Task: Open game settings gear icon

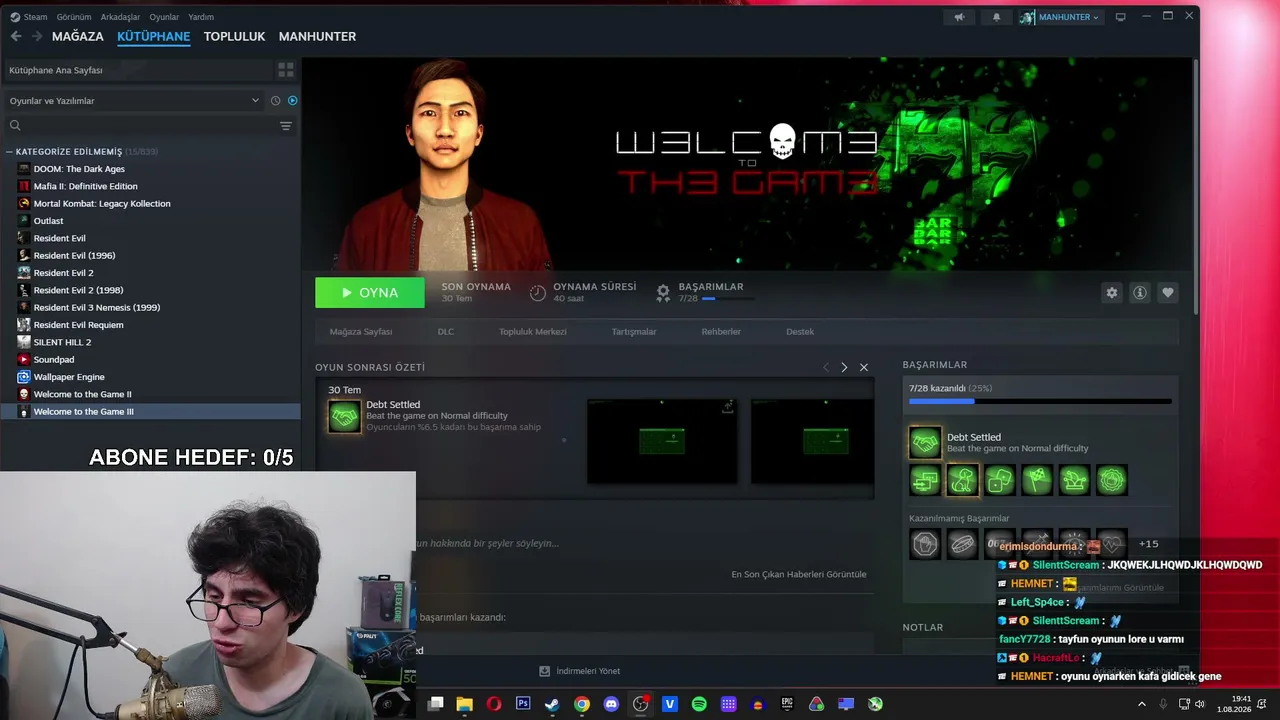Action: coord(1111,293)
